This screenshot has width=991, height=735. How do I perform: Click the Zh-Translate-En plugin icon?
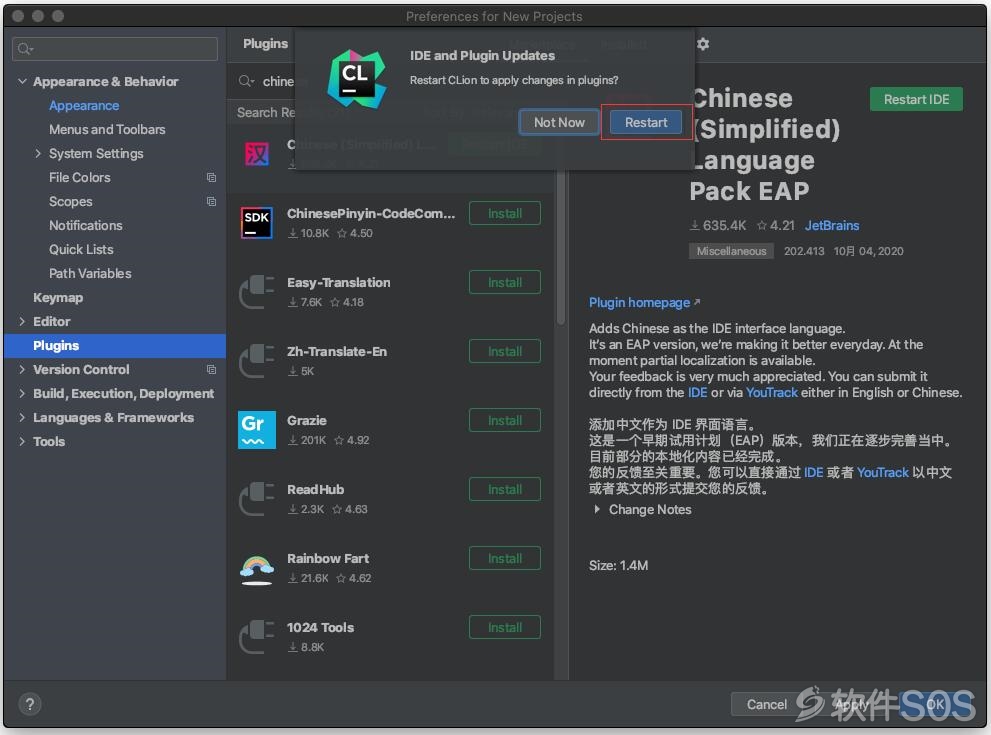(257, 360)
